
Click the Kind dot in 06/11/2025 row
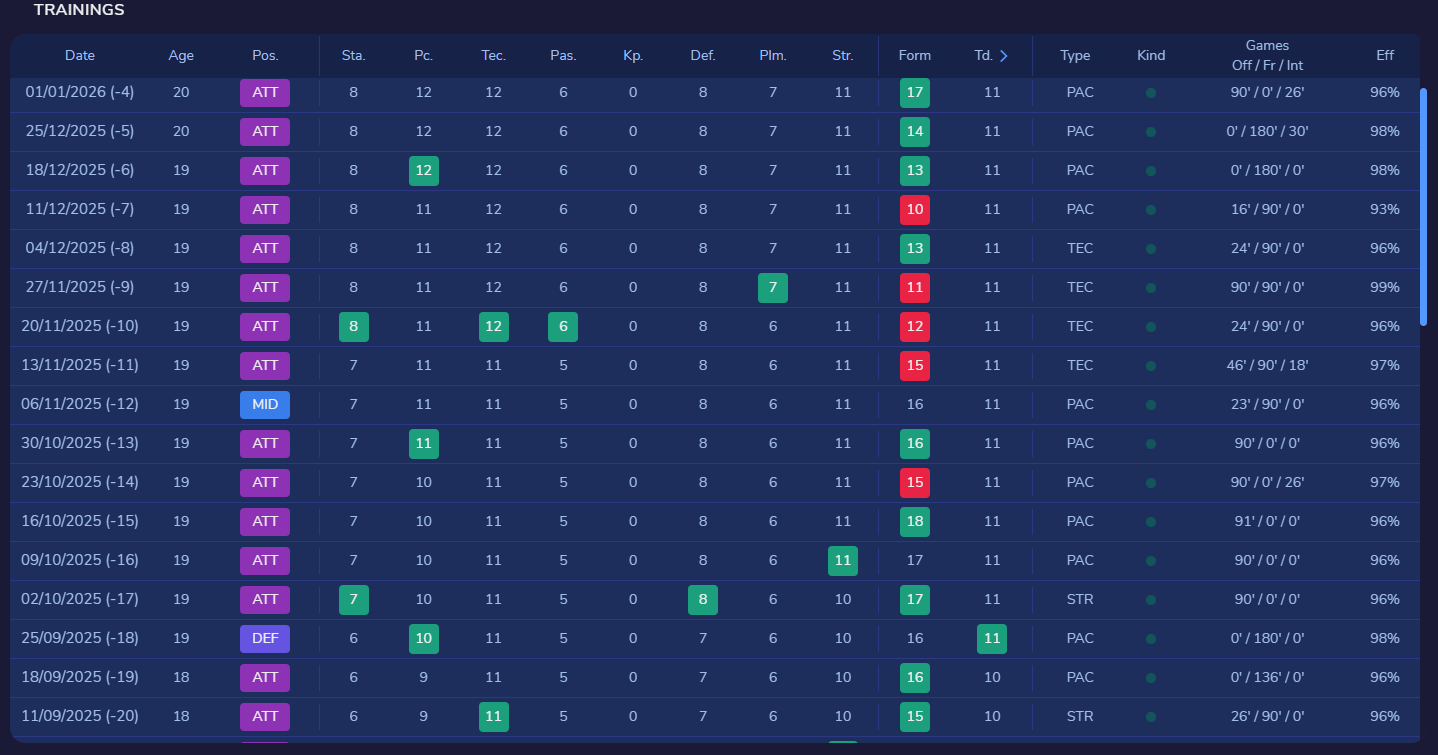(x=1151, y=405)
